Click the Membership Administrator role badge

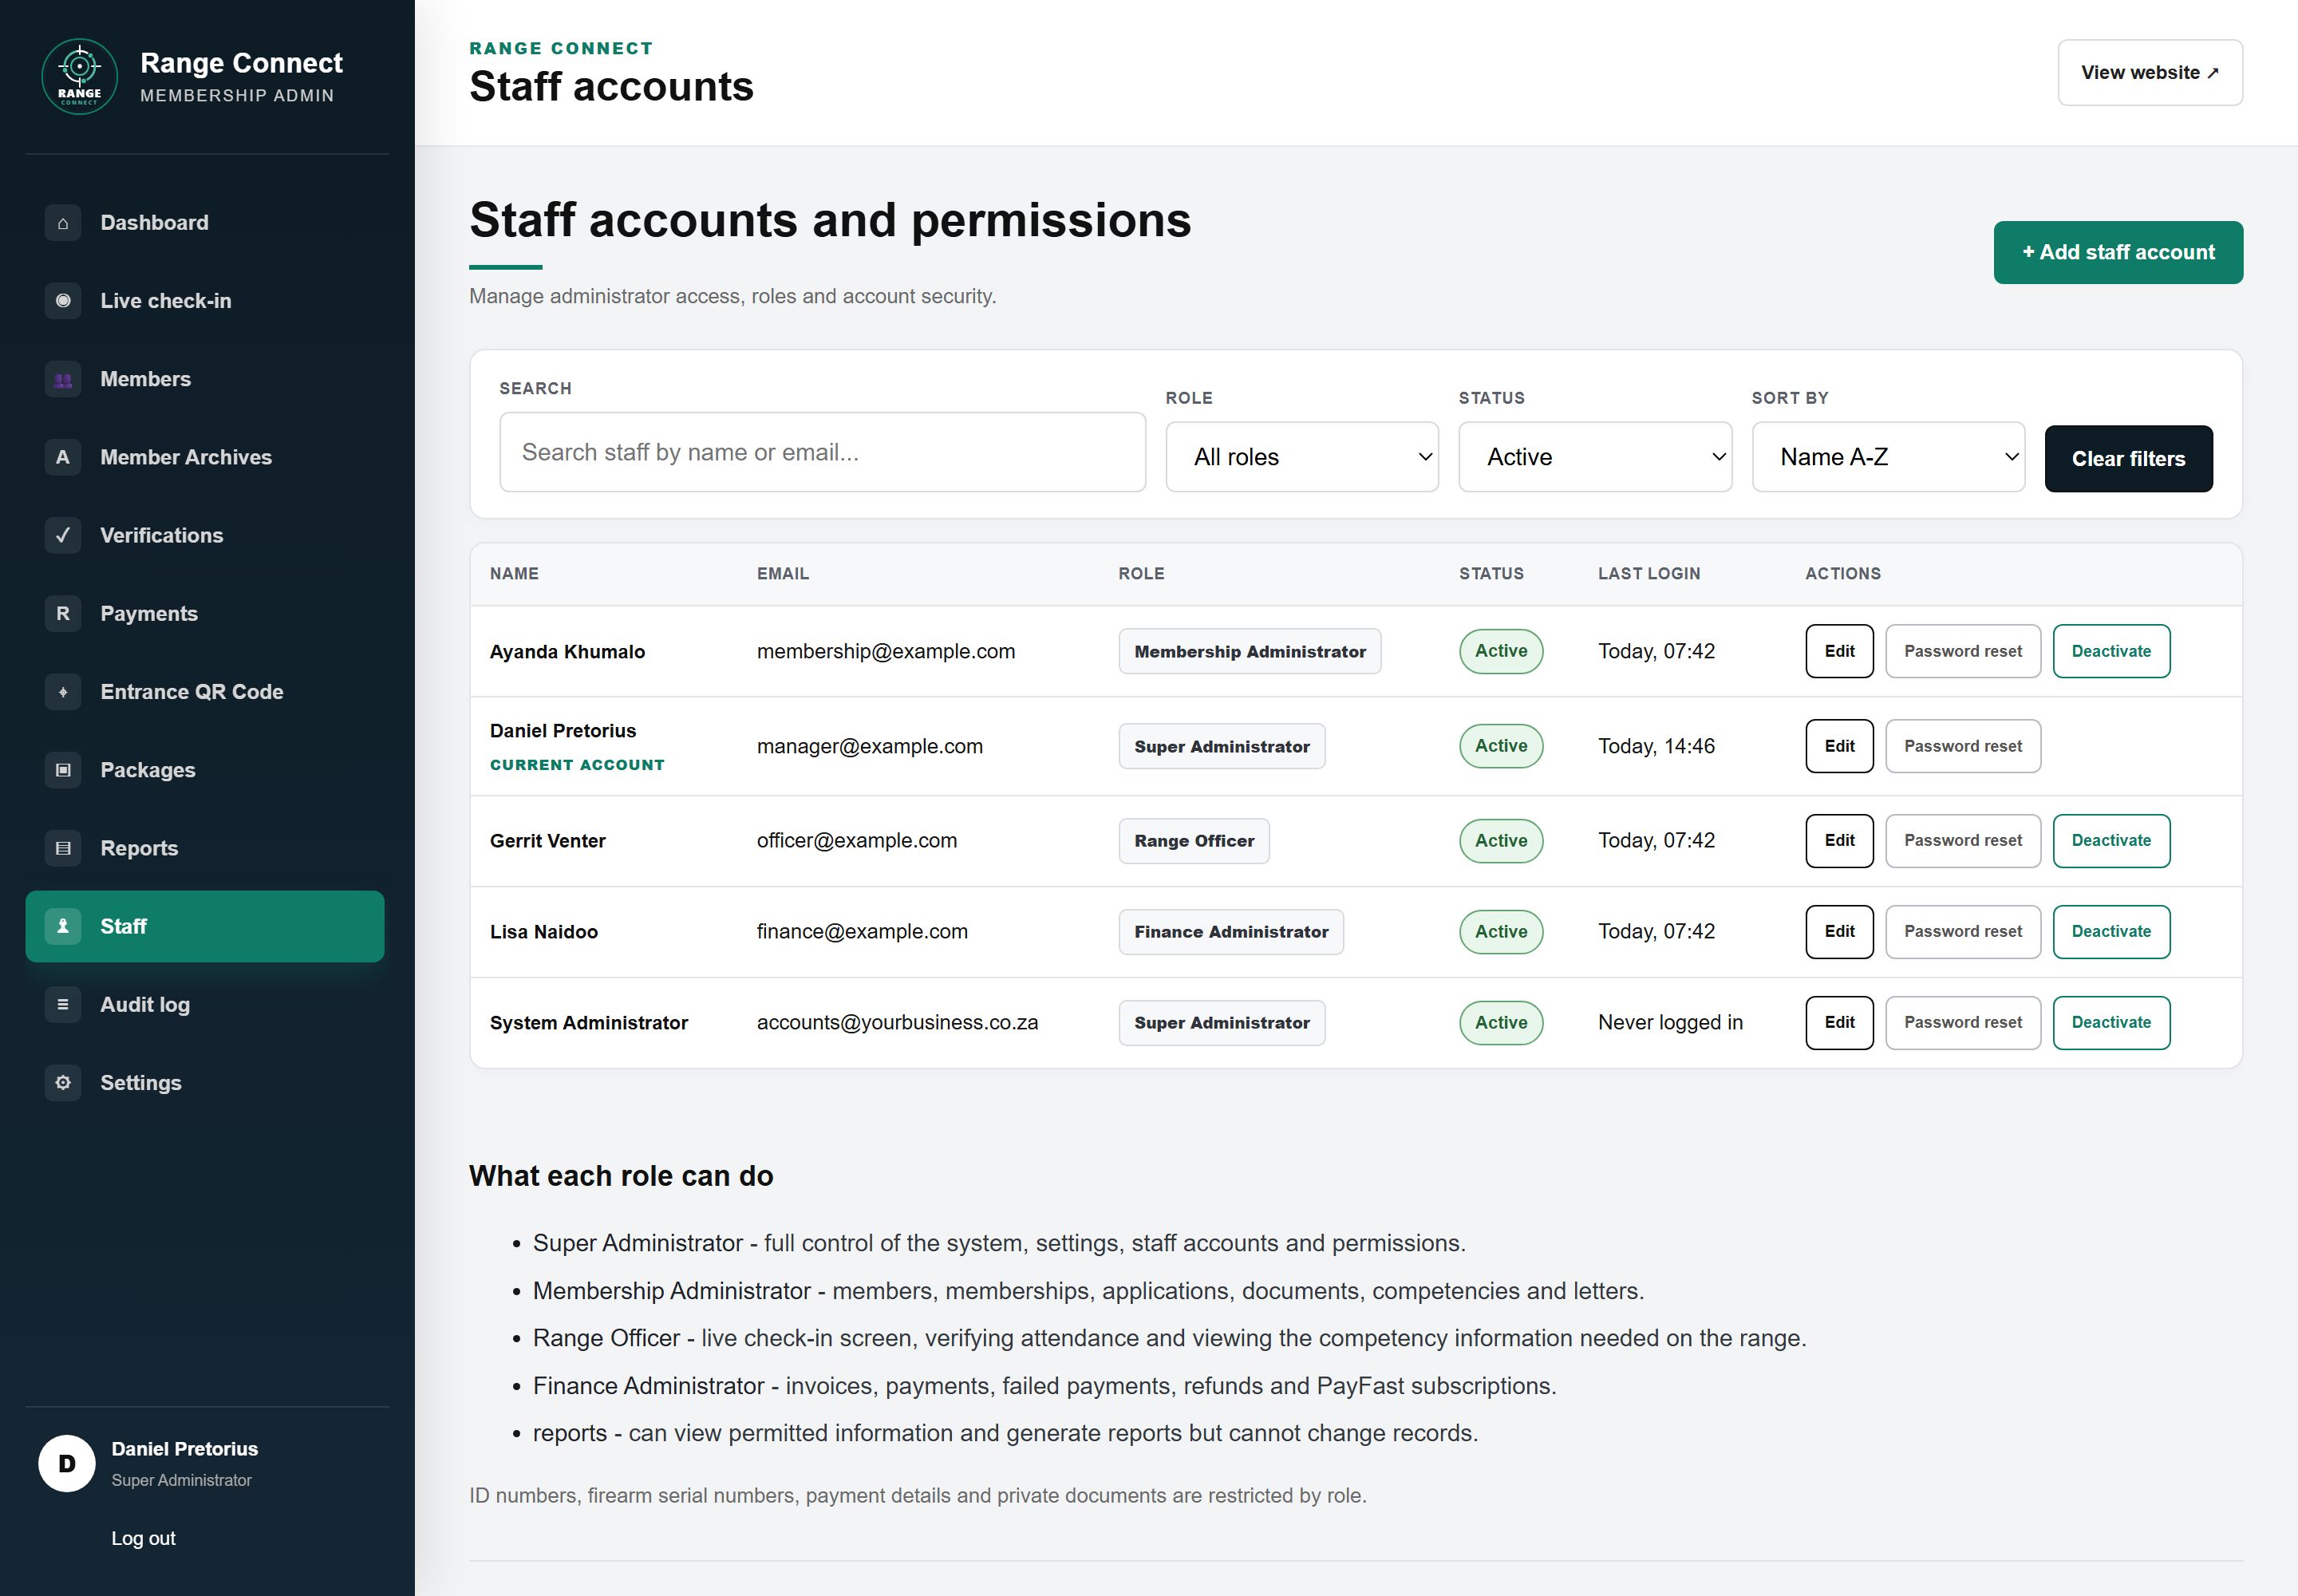[x=1249, y=651]
